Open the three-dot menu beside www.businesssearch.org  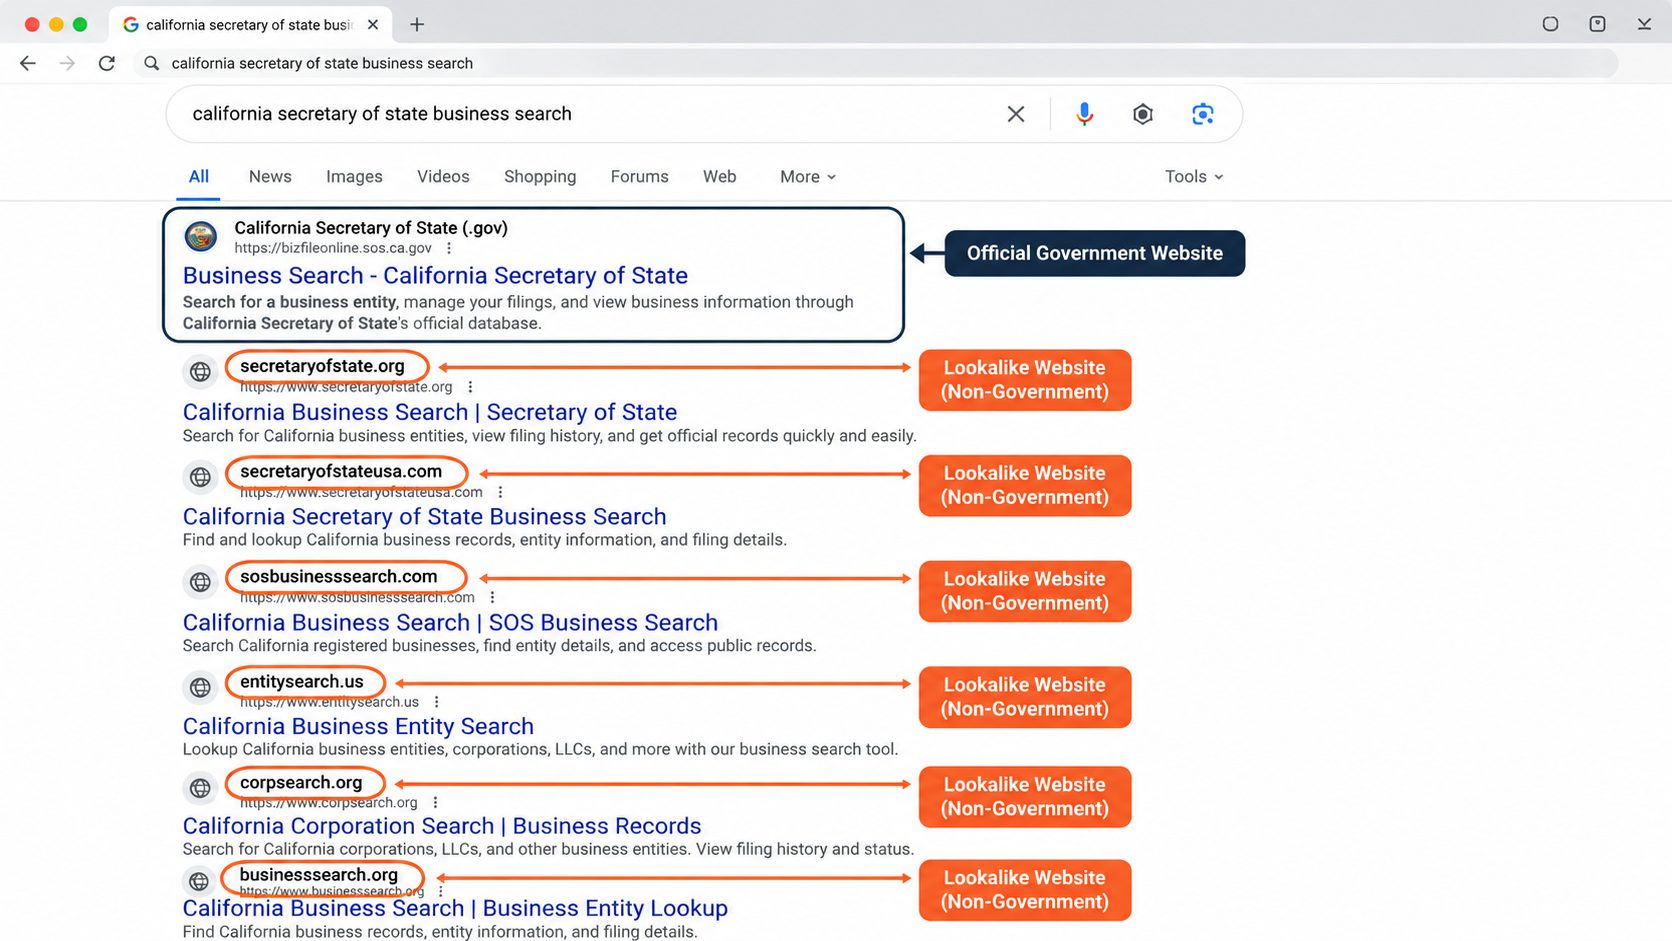pos(441,891)
